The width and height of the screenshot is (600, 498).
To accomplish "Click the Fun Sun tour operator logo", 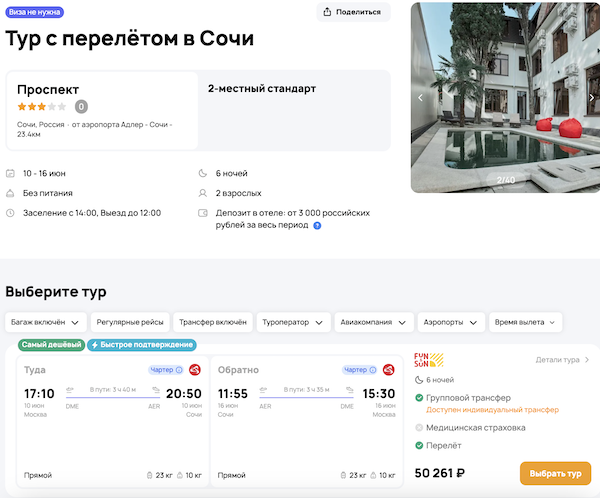I will coord(429,361).
